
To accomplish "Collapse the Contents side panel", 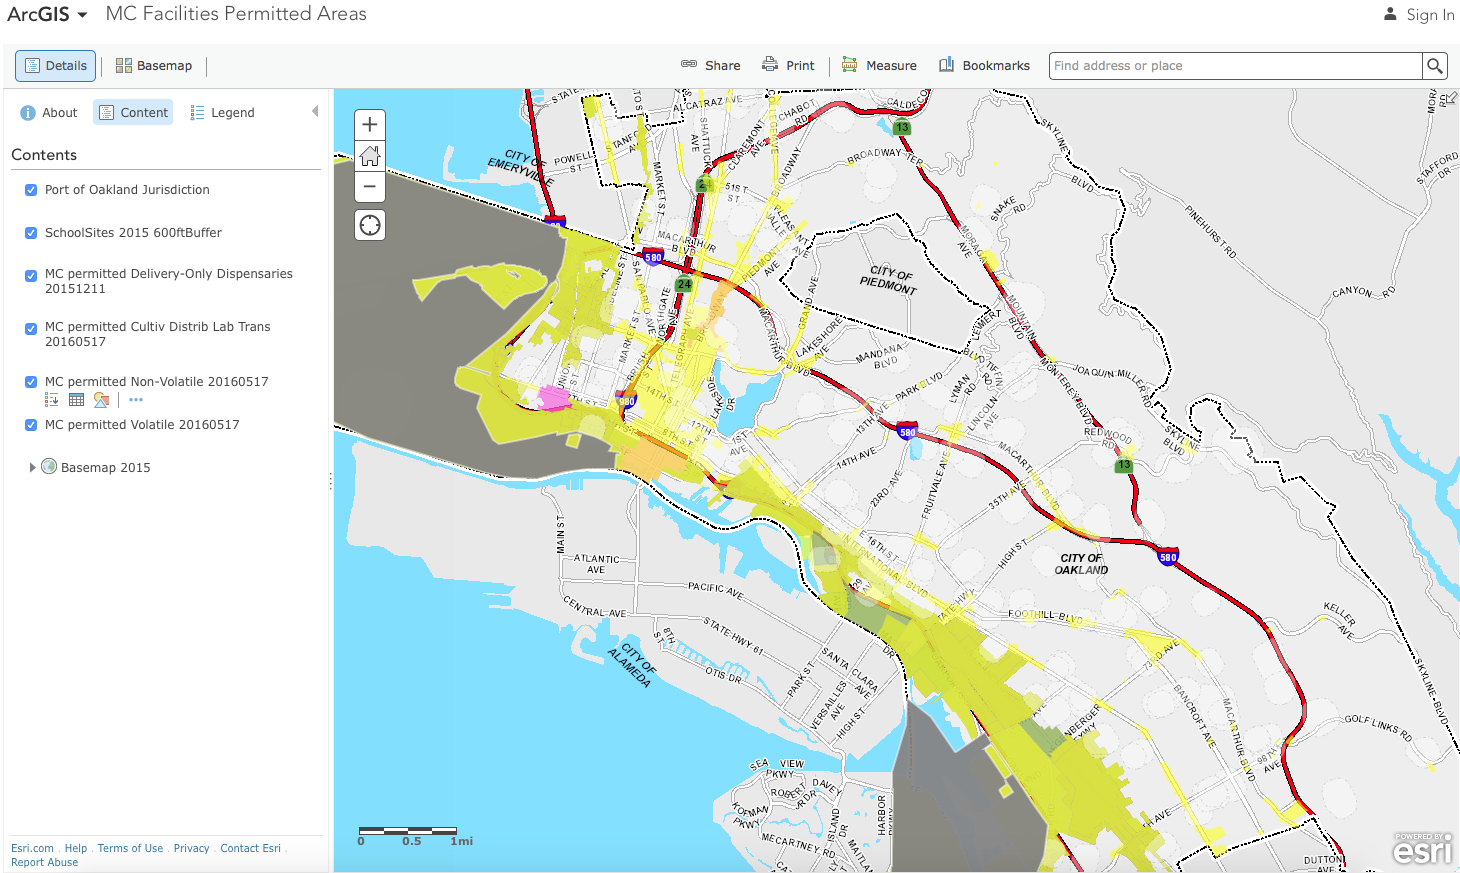I will [317, 110].
